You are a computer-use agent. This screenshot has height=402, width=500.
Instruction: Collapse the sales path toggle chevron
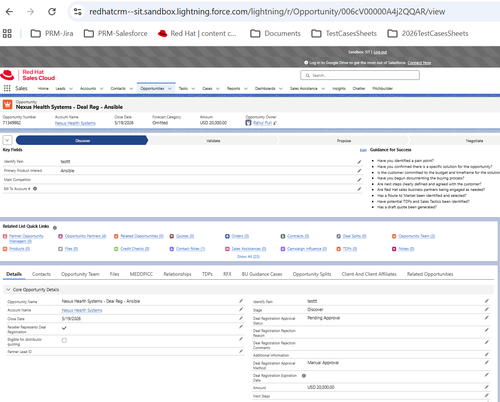[x=7, y=140]
